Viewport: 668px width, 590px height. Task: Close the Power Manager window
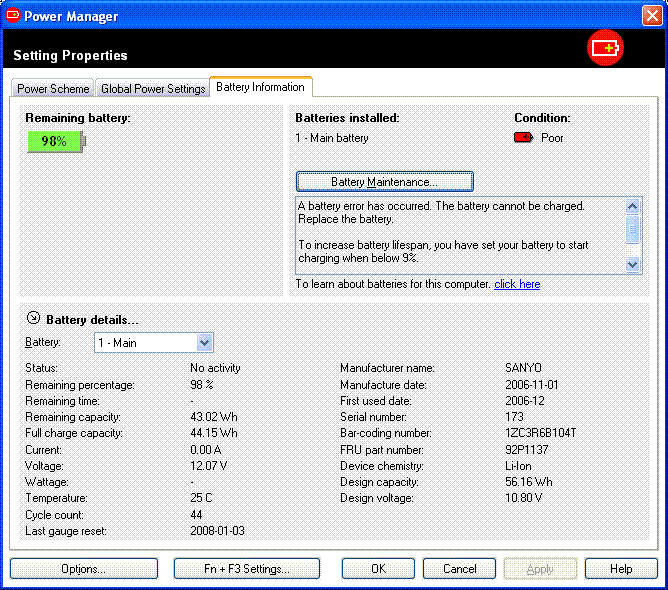pos(652,16)
